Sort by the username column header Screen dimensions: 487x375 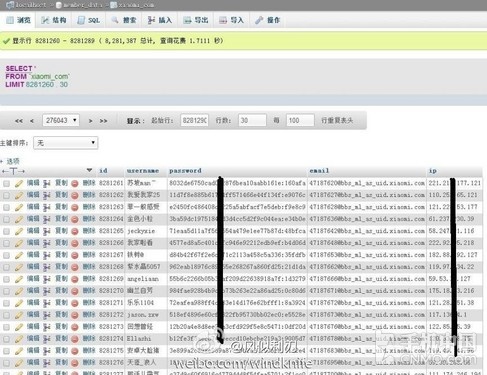click(143, 171)
